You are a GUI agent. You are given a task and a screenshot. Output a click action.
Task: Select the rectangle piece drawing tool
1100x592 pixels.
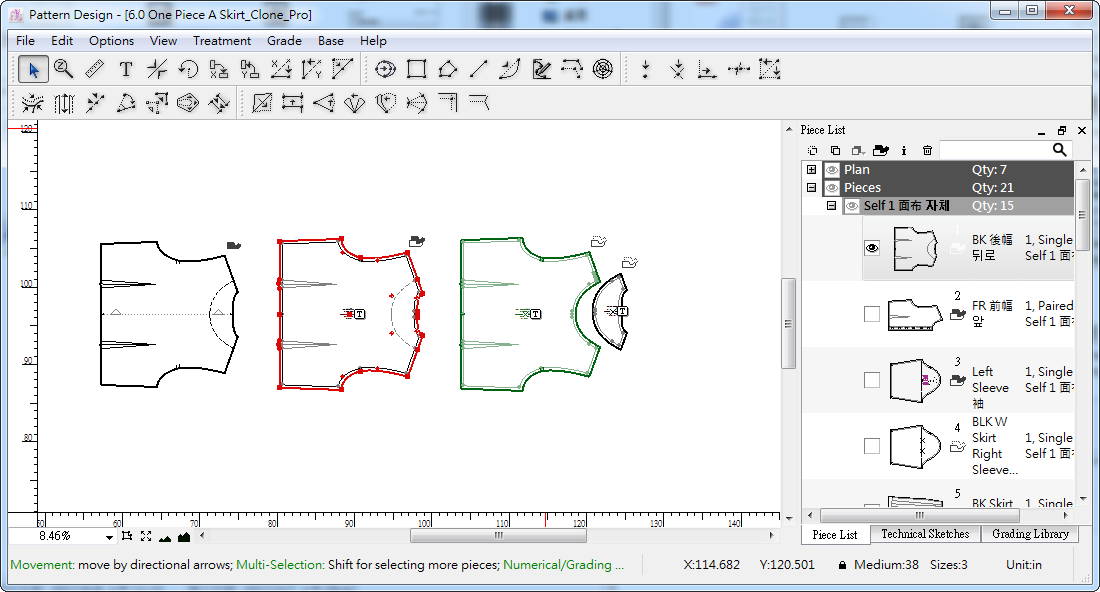coord(417,69)
